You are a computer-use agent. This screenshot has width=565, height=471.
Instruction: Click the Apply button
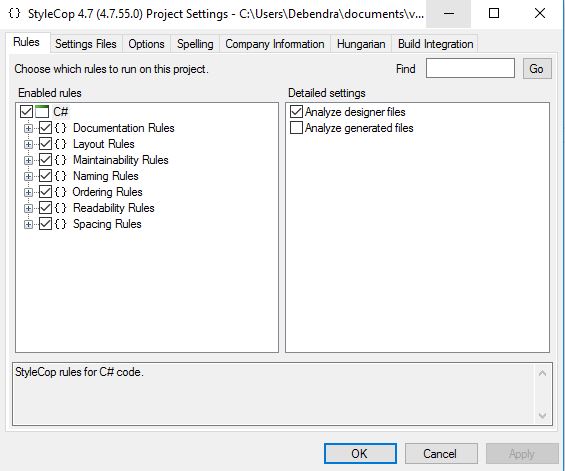(522, 453)
